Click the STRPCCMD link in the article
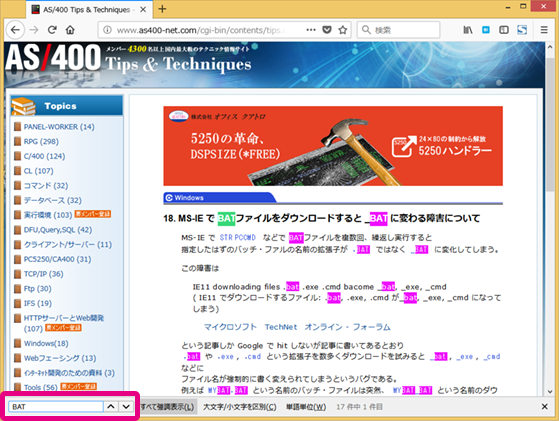This screenshot has width=559, height=421. coord(237,237)
